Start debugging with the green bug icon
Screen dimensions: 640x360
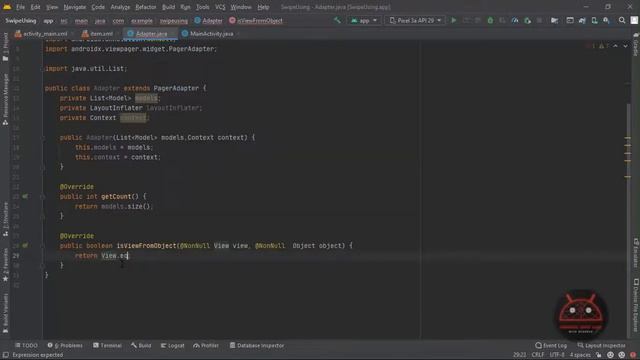[x=490, y=20]
